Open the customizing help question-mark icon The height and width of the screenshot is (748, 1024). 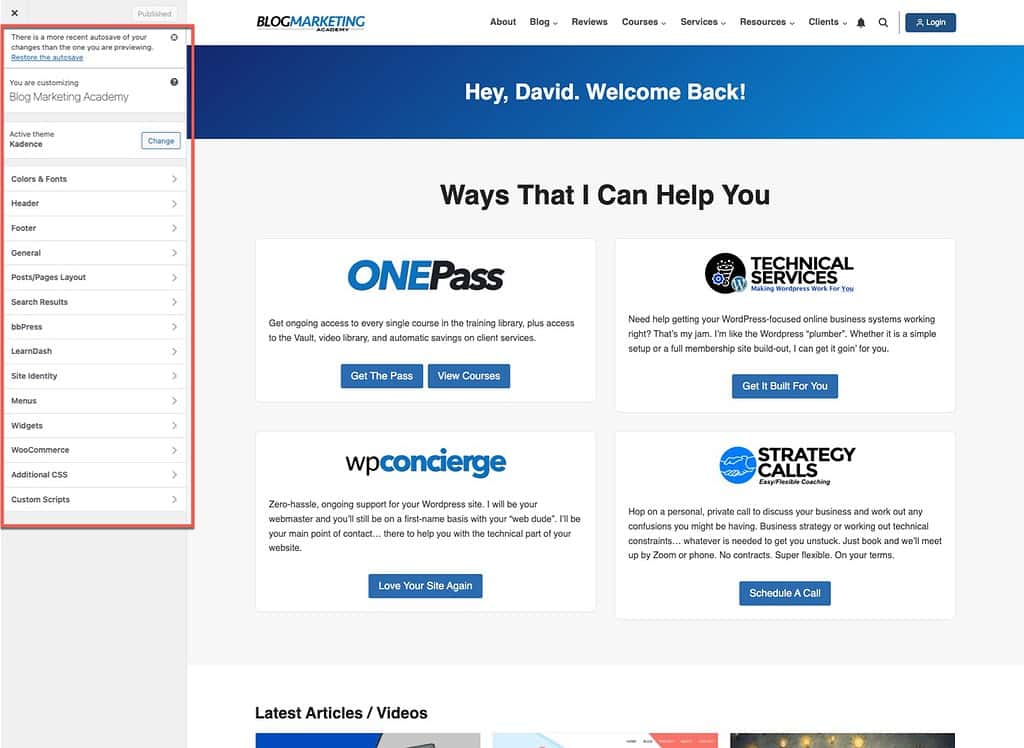tap(174, 82)
